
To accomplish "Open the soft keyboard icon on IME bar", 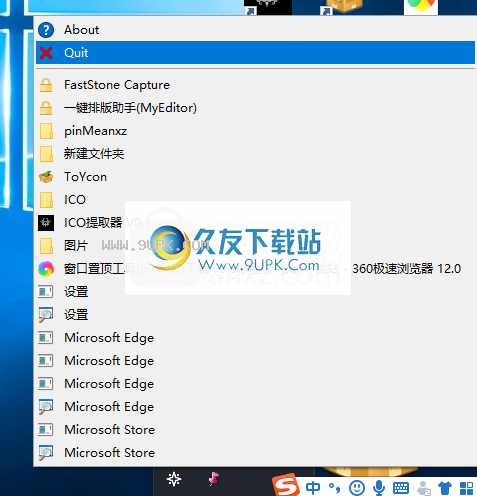I will (x=401, y=488).
